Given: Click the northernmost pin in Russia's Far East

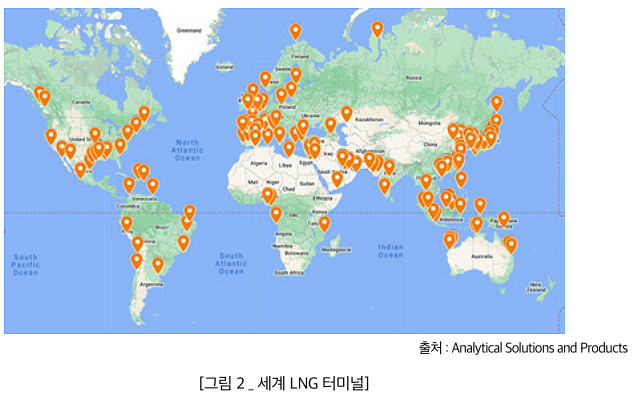Looking at the screenshot, I should click(x=497, y=103).
